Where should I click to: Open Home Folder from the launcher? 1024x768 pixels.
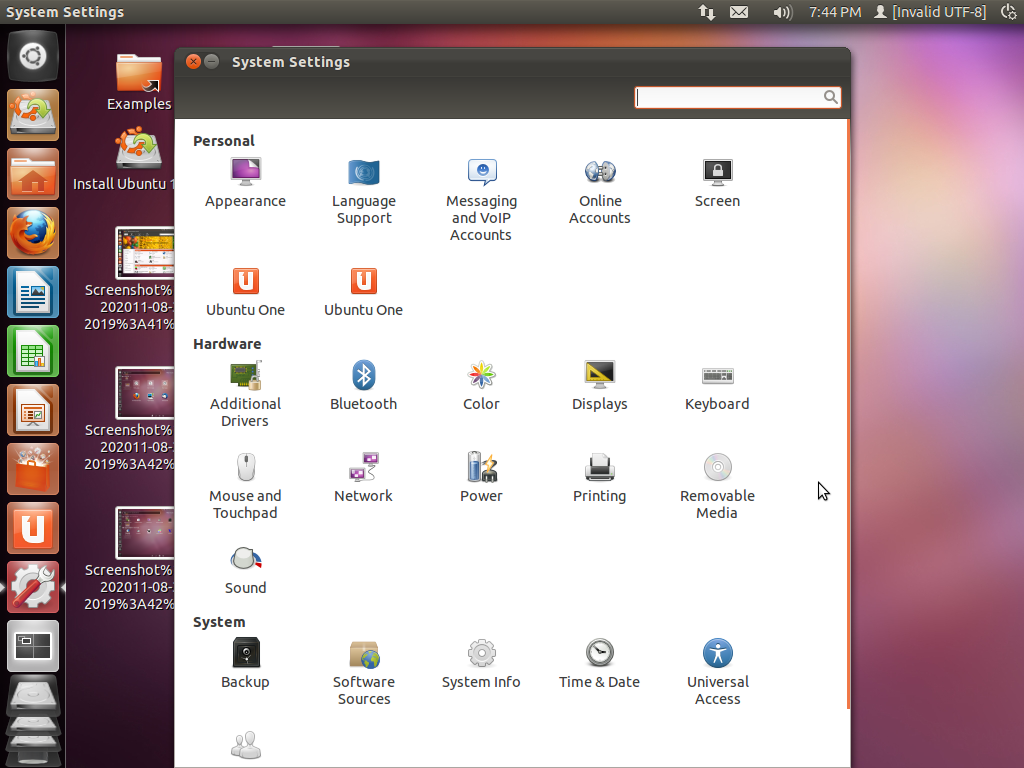tap(33, 174)
